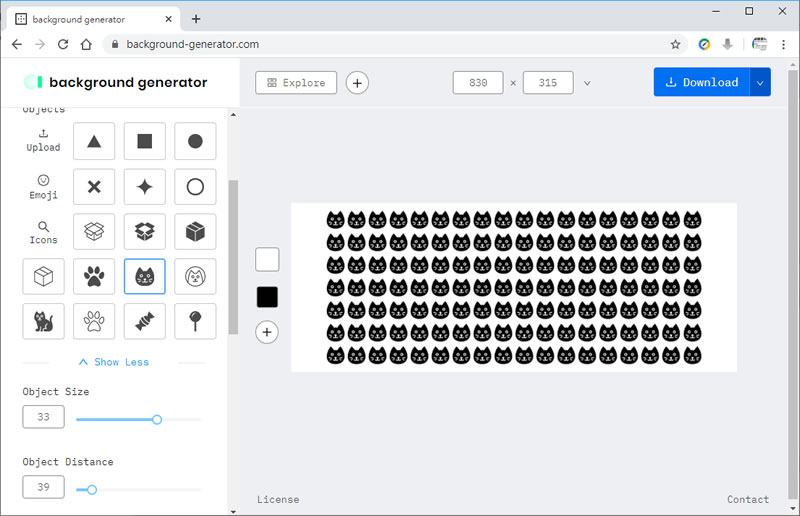Select the white color swatch
Image resolution: width=800 pixels, height=516 pixels.
pos(267,260)
